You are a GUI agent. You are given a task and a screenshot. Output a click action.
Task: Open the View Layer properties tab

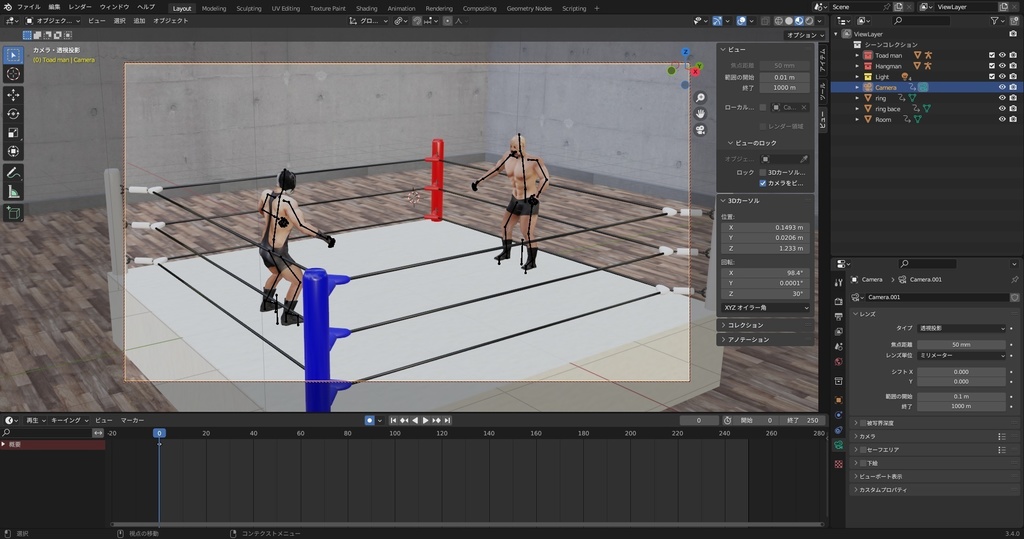coord(839,331)
